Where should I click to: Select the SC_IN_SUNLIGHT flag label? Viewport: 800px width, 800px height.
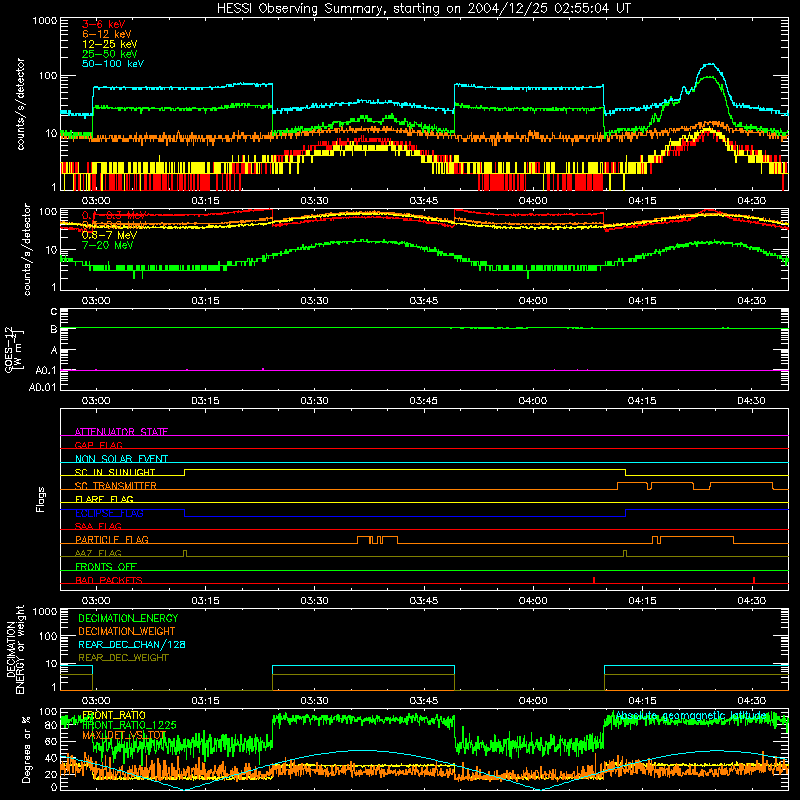pyautogui.click(x=114, y=472)
